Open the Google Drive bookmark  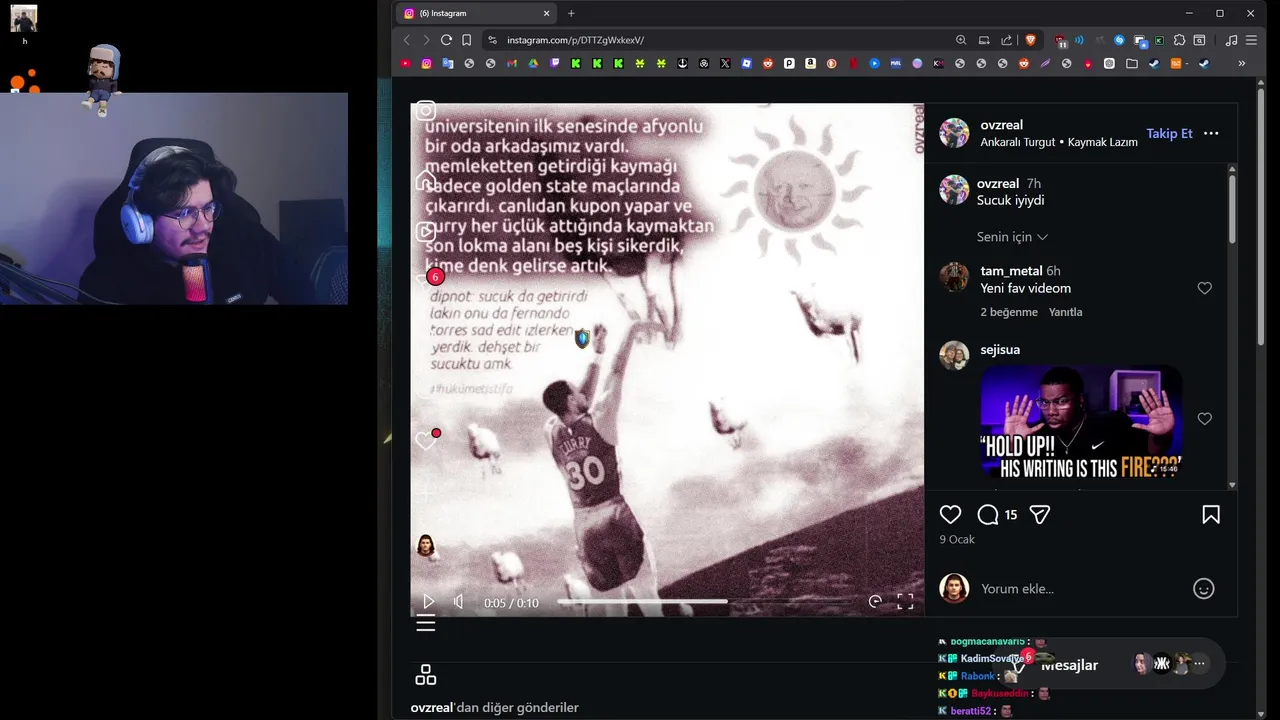coord(533,63)
